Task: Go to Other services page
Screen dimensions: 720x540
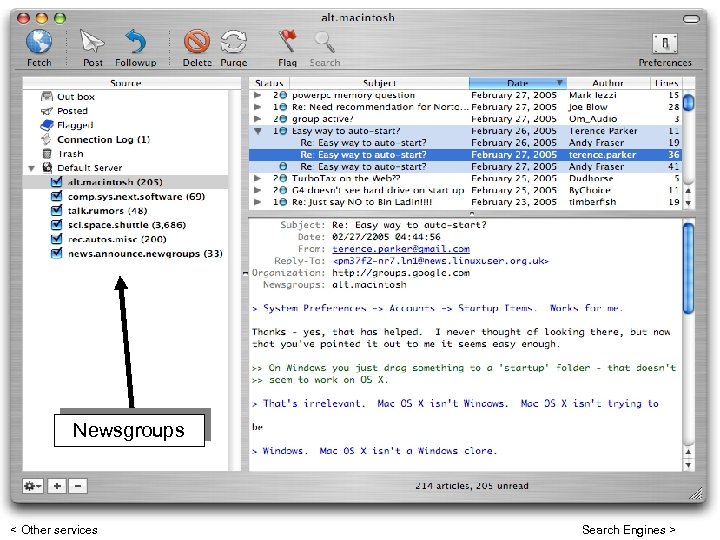Action: (54, 529)
